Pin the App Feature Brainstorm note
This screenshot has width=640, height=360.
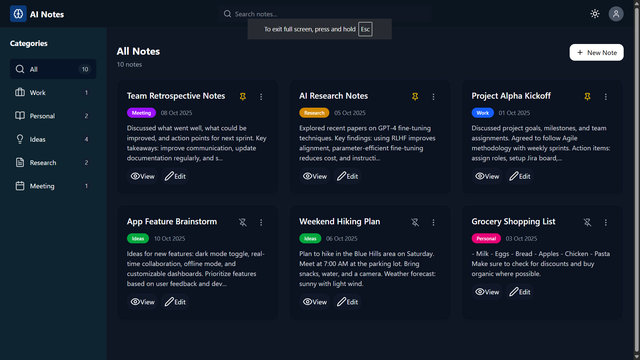pyautogui.click(x=243, y=222)
